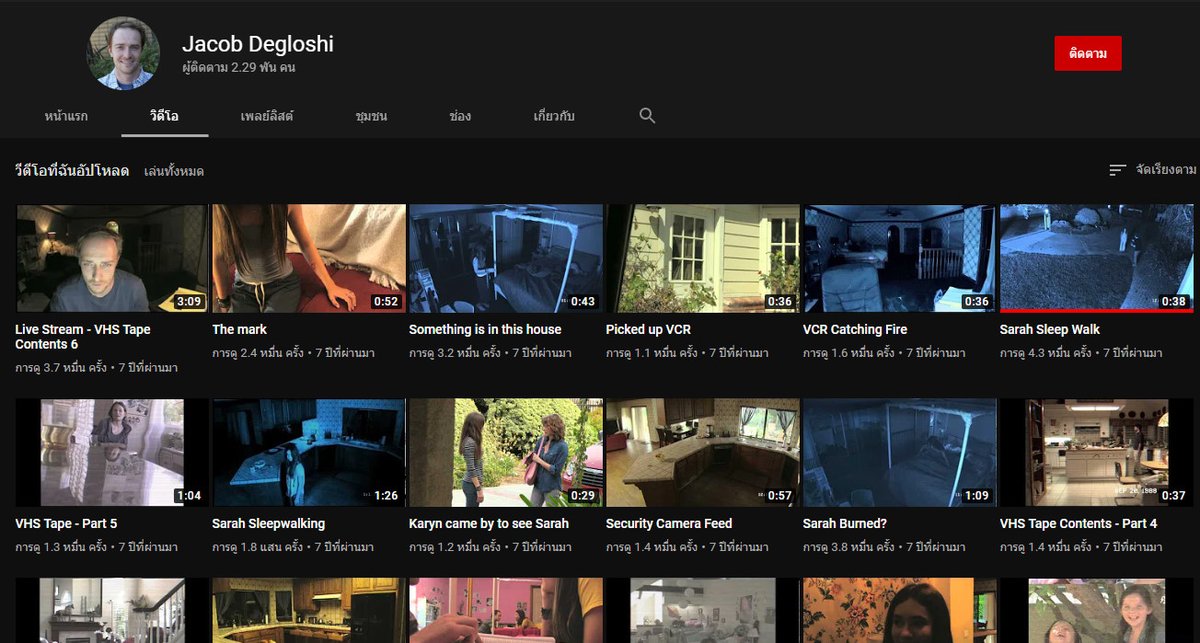1200x643 pixels.
Task: Click Jacob Degloshi channel name
Action: [258, 44]
